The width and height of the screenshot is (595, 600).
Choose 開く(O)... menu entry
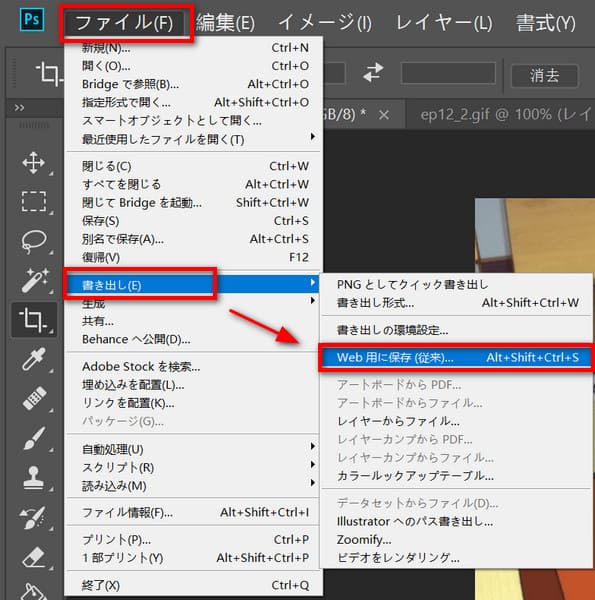(x=195, y=66)
